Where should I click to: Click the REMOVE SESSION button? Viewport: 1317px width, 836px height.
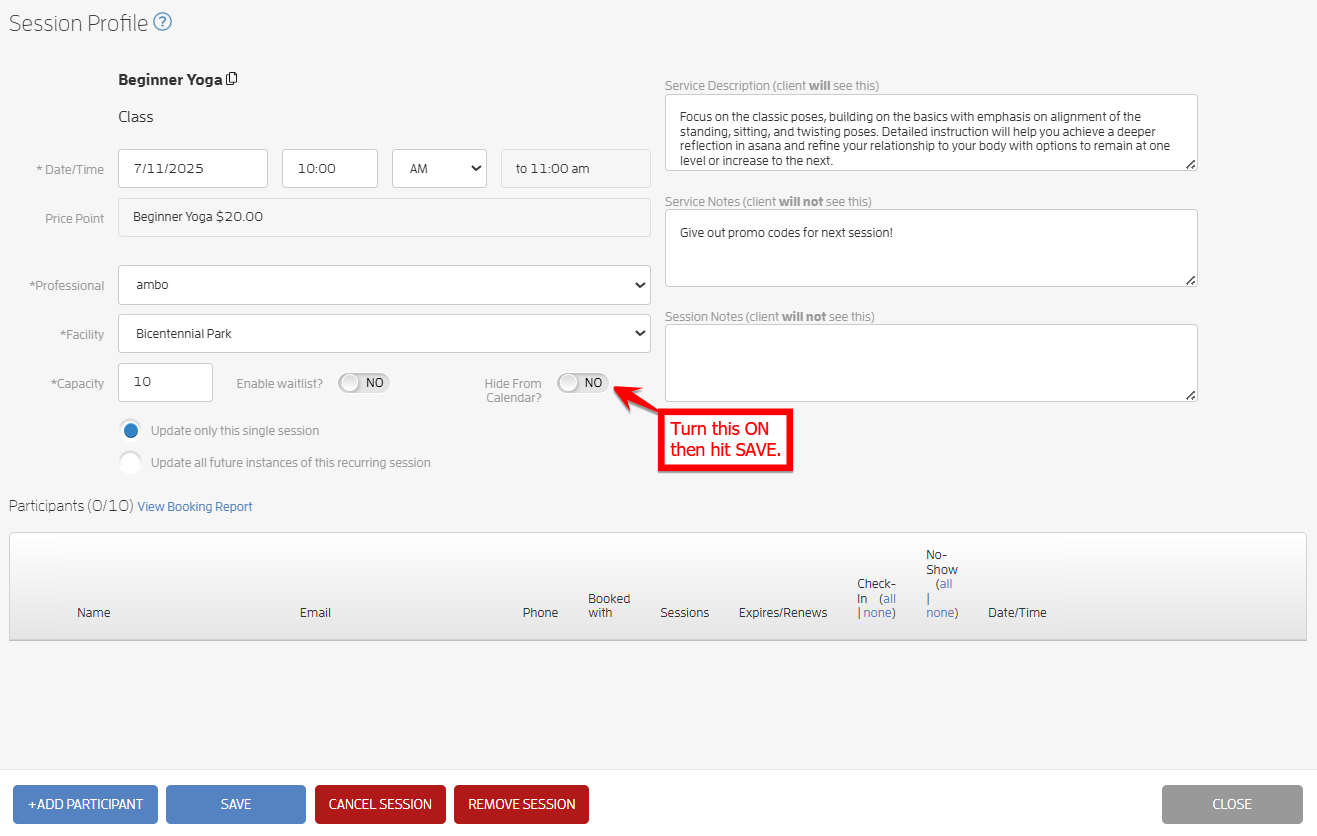pos(521,804)
